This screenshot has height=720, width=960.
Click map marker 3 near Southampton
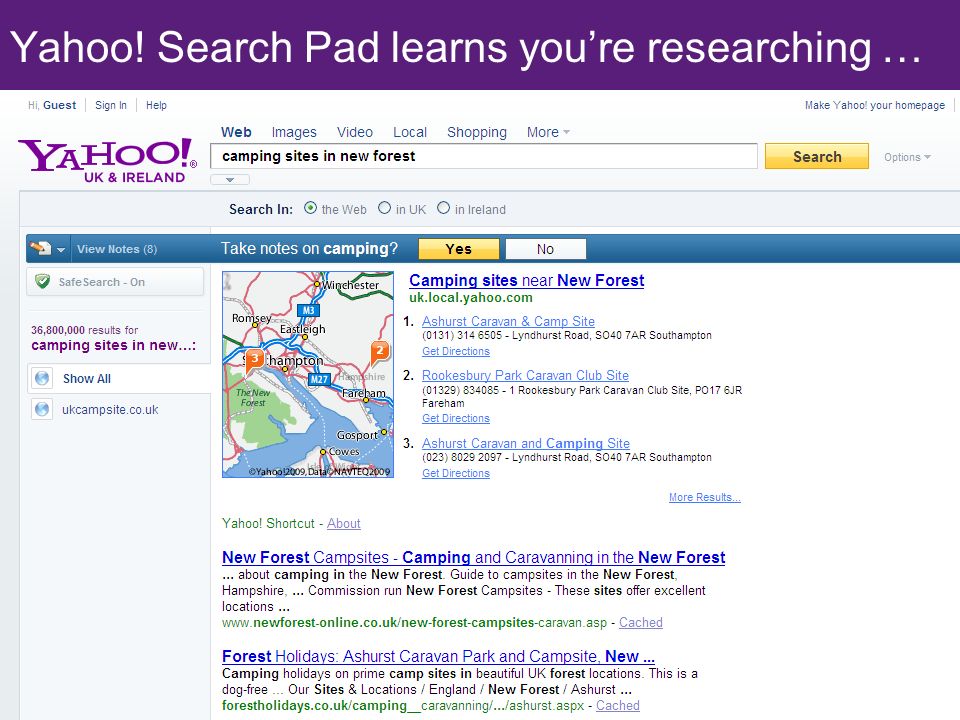pos(254,361)
